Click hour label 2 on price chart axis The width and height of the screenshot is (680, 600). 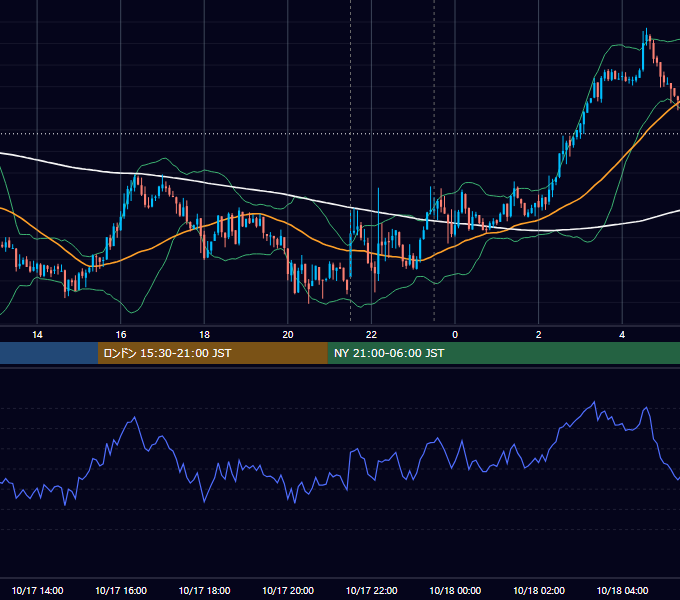pos(539,335)
